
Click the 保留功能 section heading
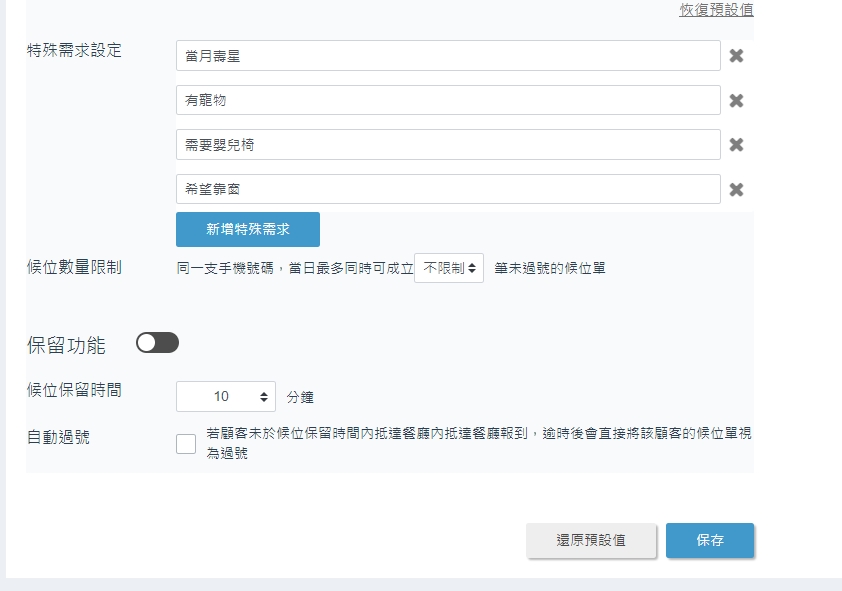pos(66,346)
